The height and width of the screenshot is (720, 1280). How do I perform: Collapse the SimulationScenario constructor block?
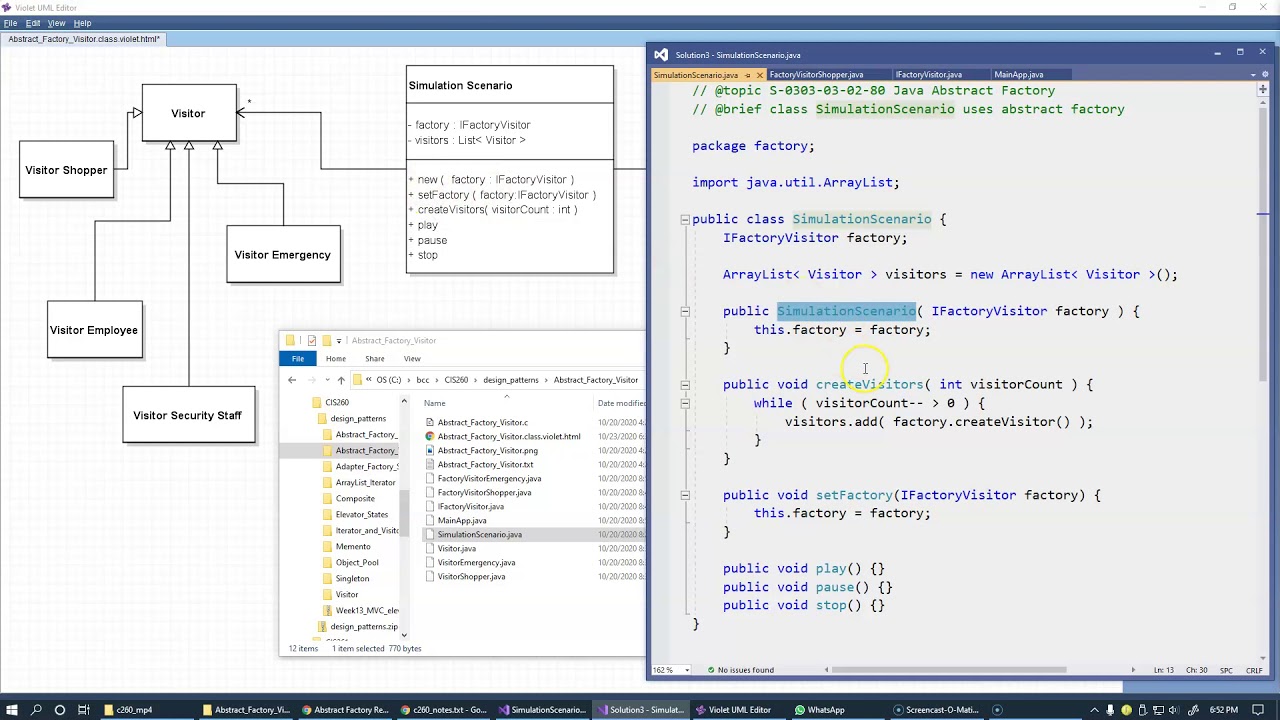tap(685, 311)
